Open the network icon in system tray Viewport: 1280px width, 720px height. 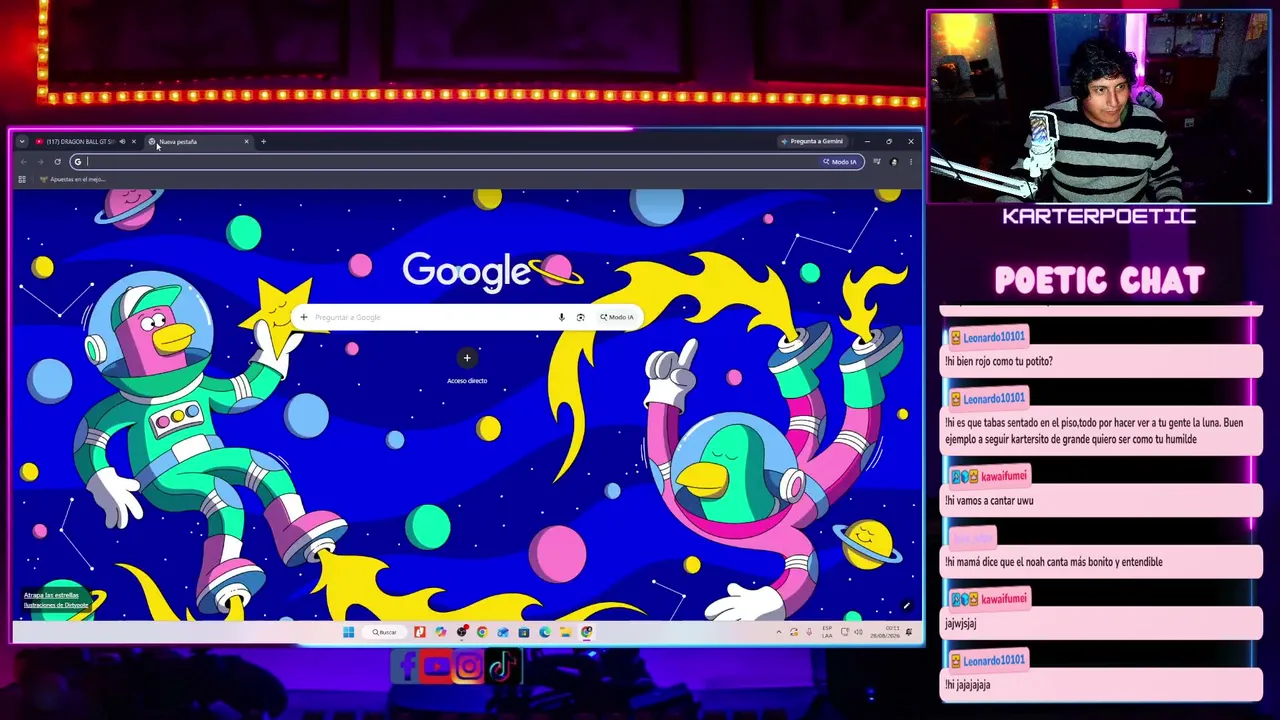[x=845, y=632]
